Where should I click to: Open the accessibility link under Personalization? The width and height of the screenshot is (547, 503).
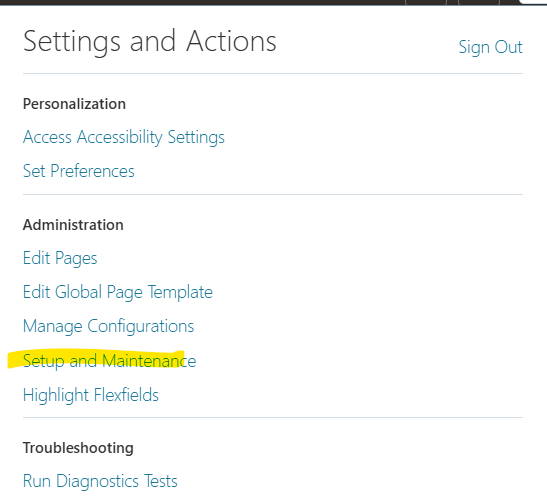pyautogui.click(x=124, y=137)
